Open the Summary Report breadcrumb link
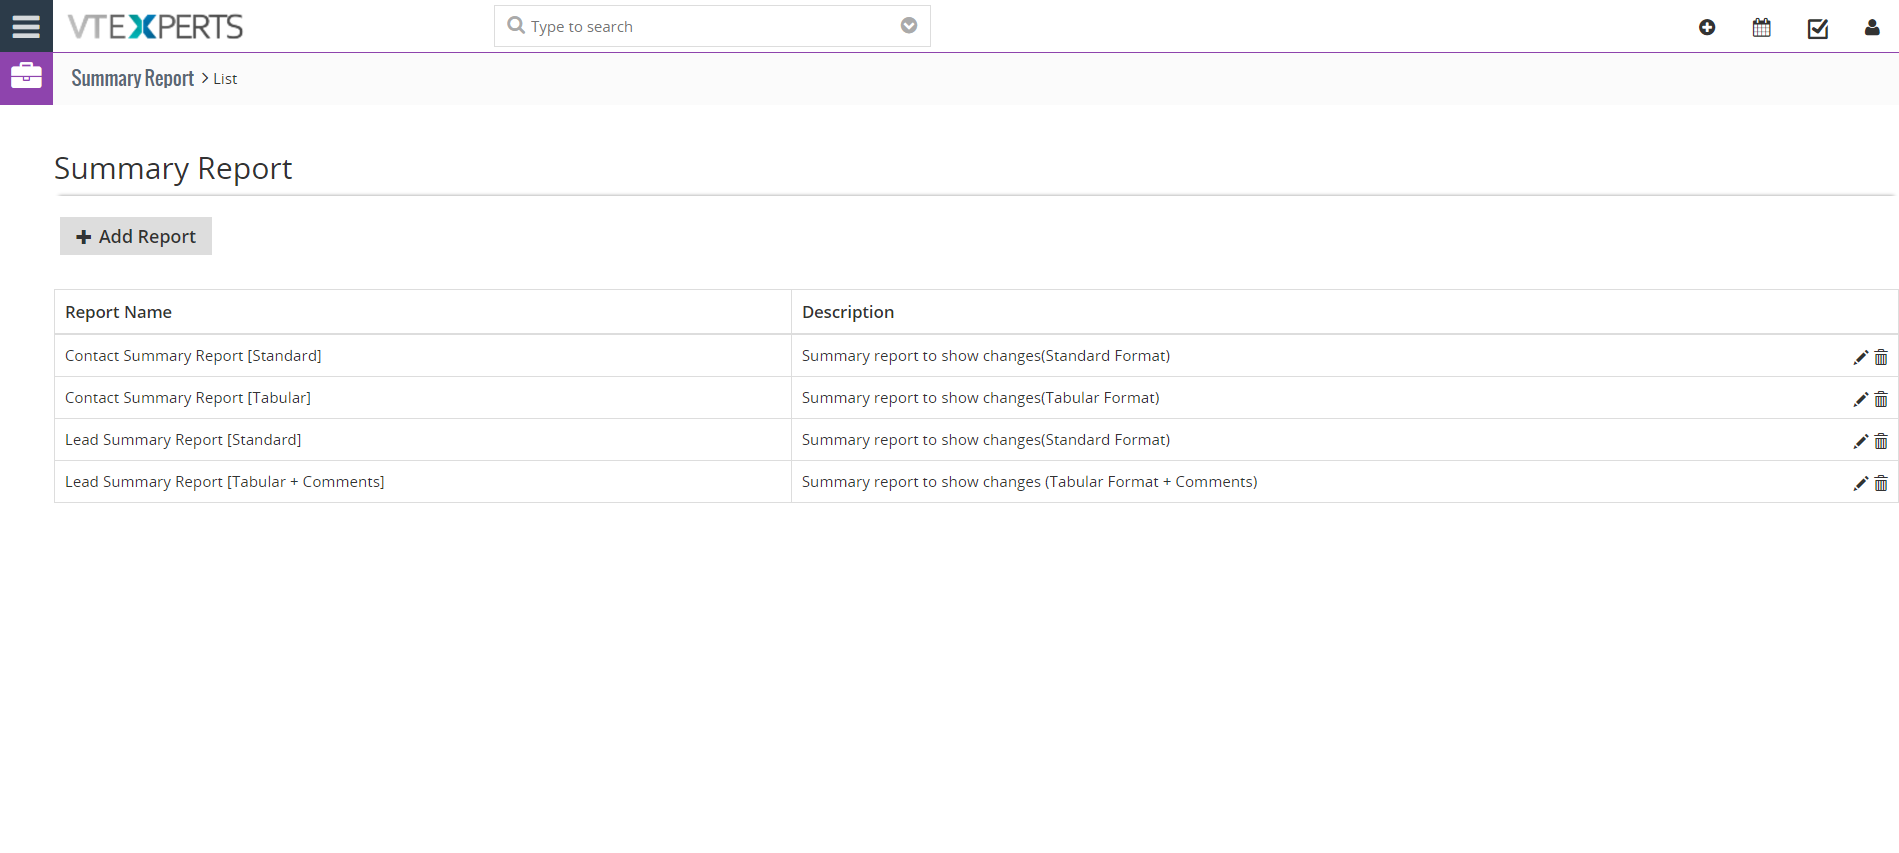 coord(132,78)
